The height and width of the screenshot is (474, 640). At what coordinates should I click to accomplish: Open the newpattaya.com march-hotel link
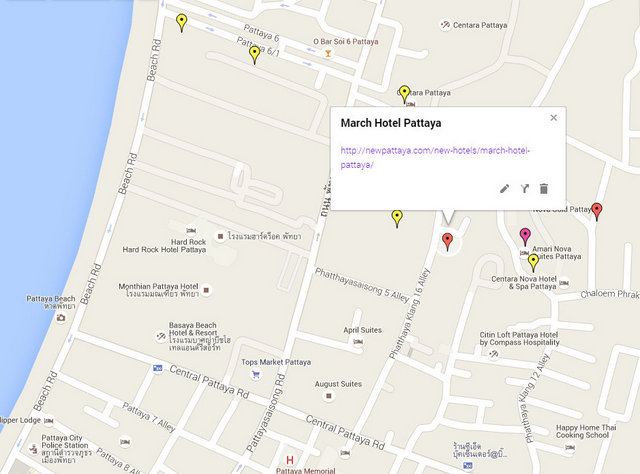[435, 158]
